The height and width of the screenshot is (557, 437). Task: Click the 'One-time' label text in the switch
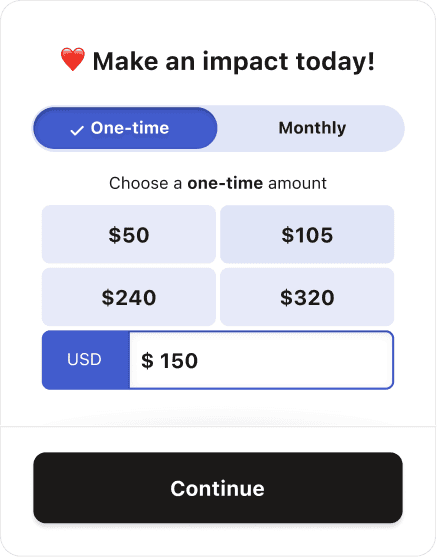[x=130, y=128]
